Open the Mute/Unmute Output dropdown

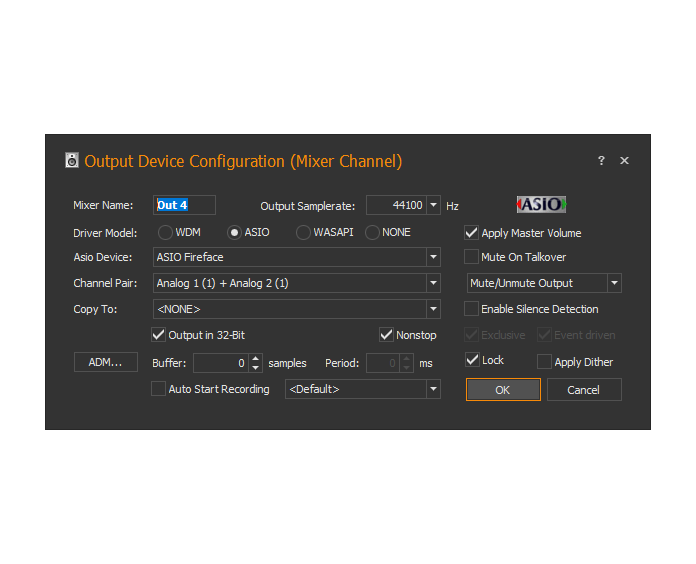pyautogui.click(x=614, y=283)
